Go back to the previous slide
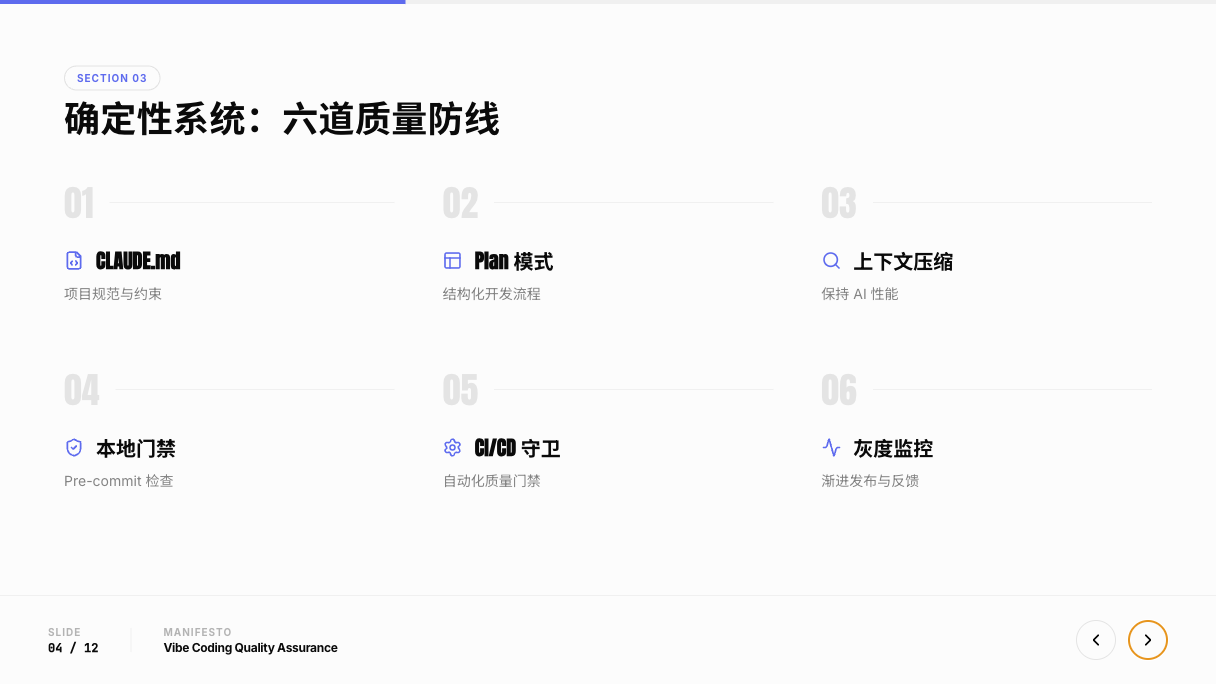The image size is (1216, 684). pos(1095,640)
